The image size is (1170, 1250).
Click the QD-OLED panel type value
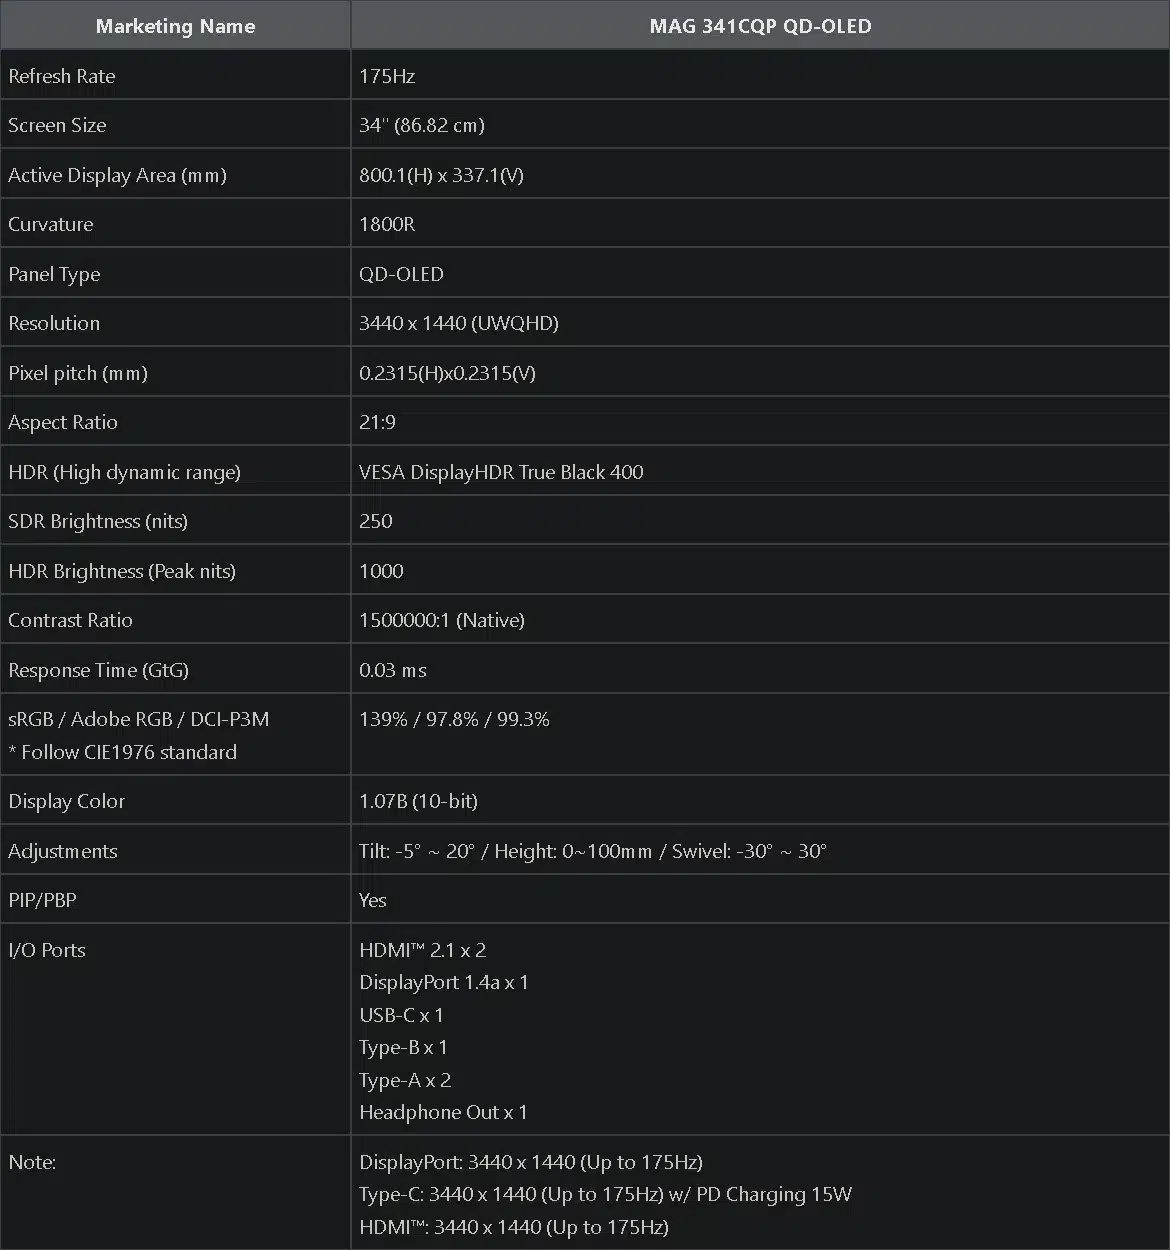tap(401, 274)
